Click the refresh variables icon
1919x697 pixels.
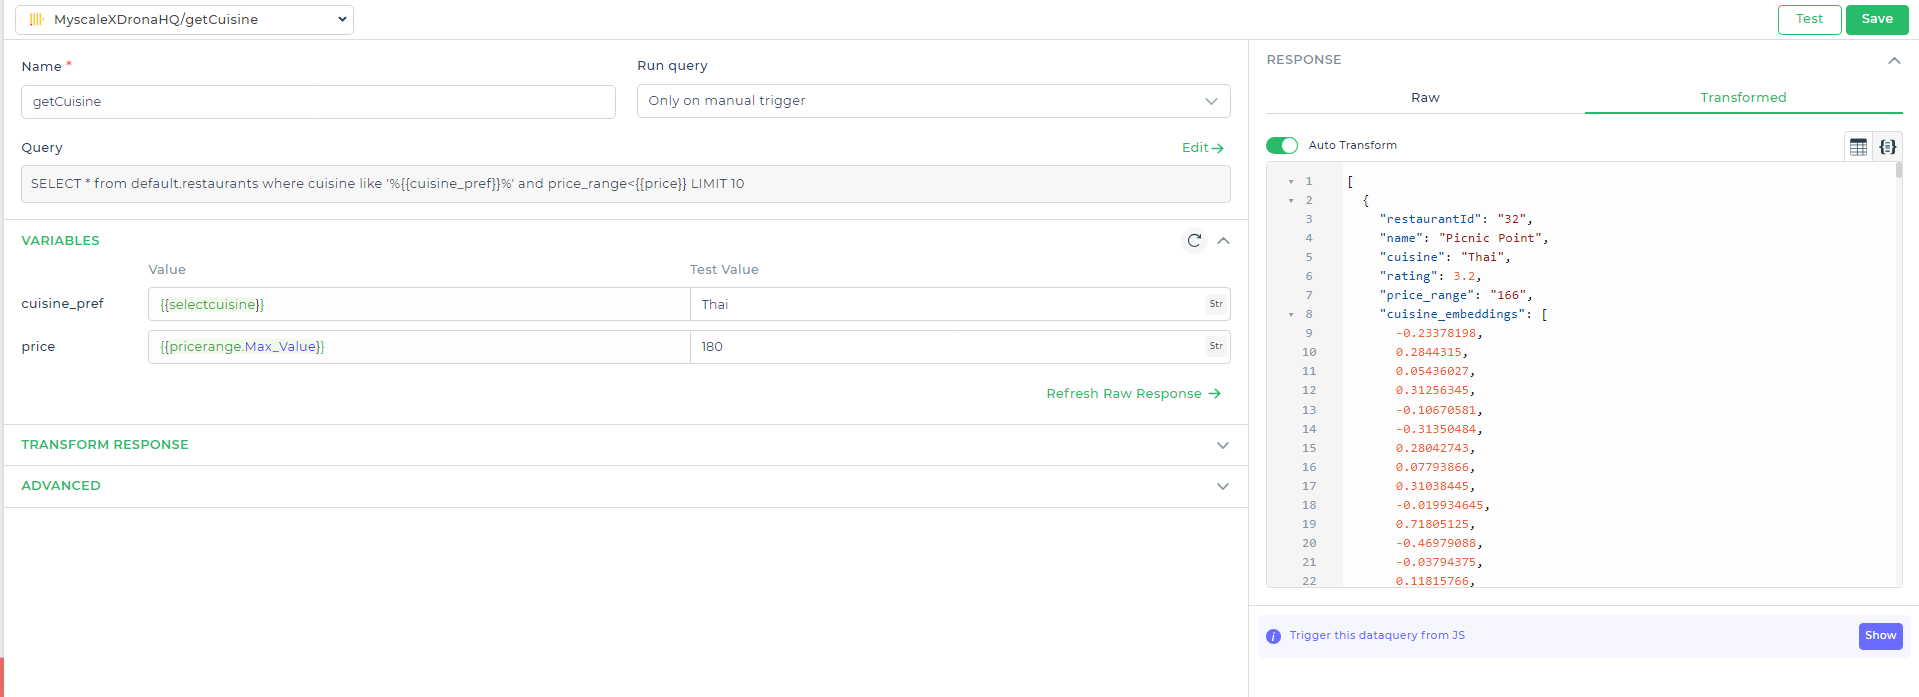1194,241
